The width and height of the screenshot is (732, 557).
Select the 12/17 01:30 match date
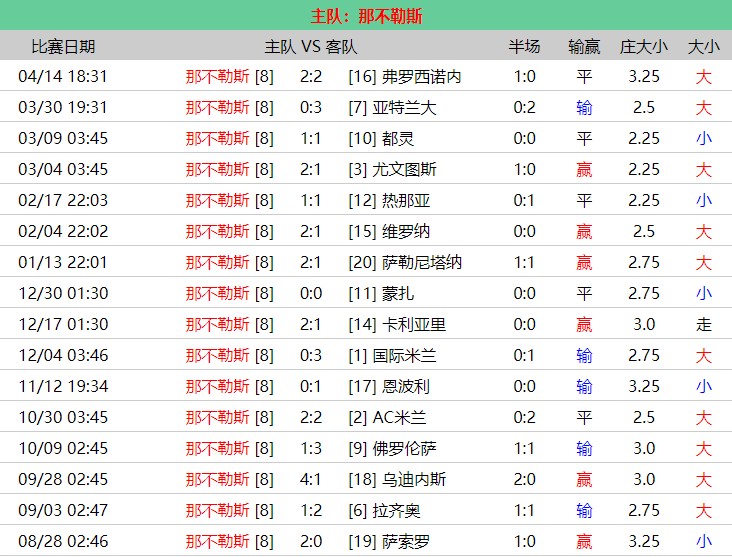(x=63, y=324)
